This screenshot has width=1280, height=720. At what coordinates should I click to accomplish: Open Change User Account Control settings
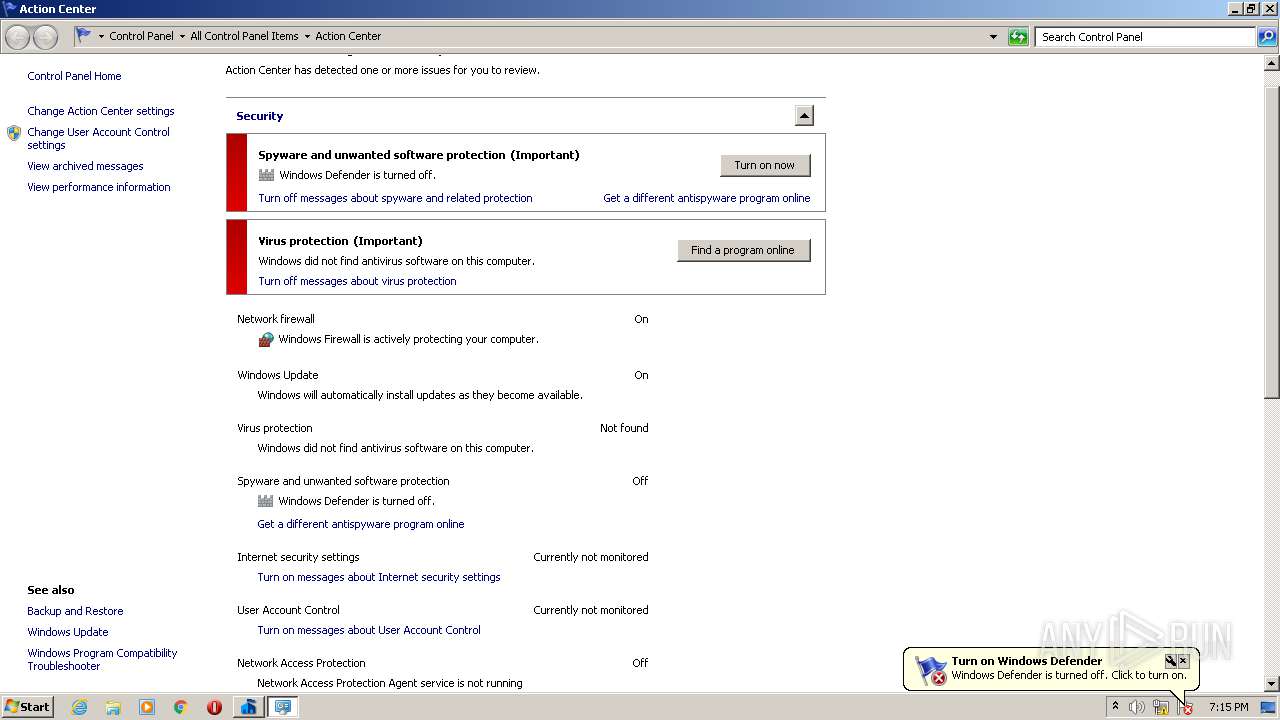[x=98, y=138]
